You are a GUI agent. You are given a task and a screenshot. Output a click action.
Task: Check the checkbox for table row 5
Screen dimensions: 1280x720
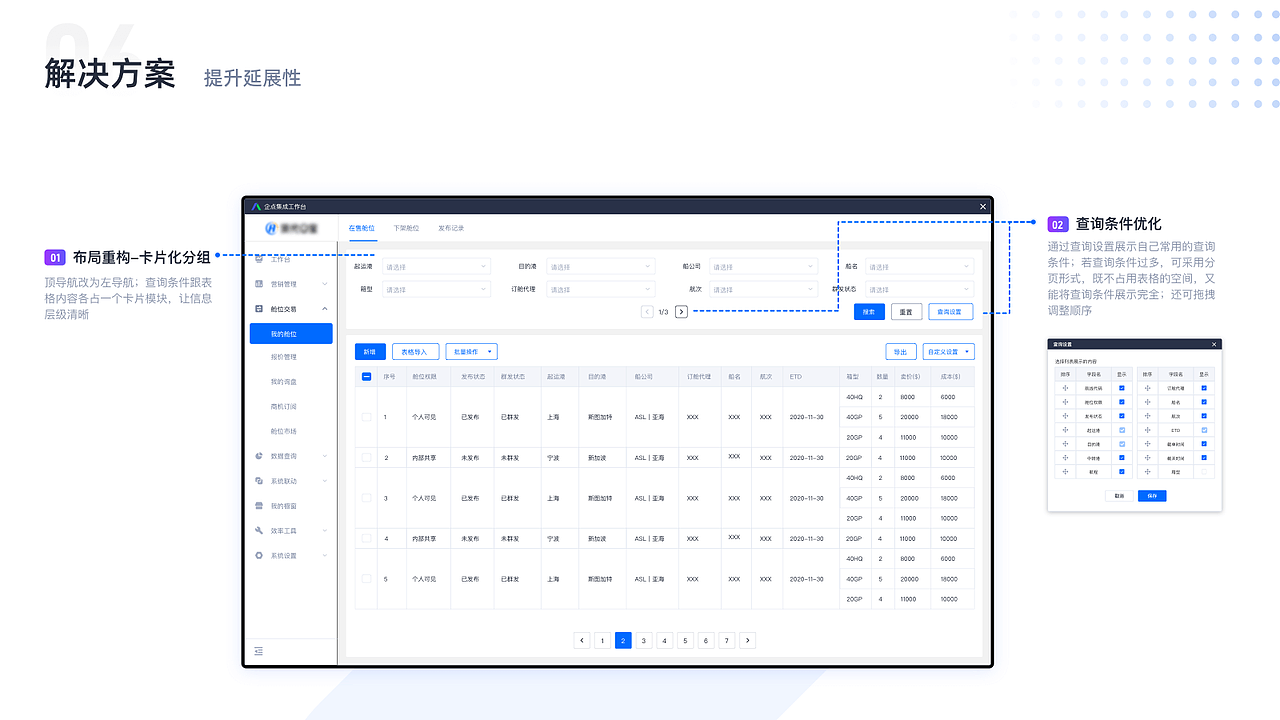click(x=366, y=579)
